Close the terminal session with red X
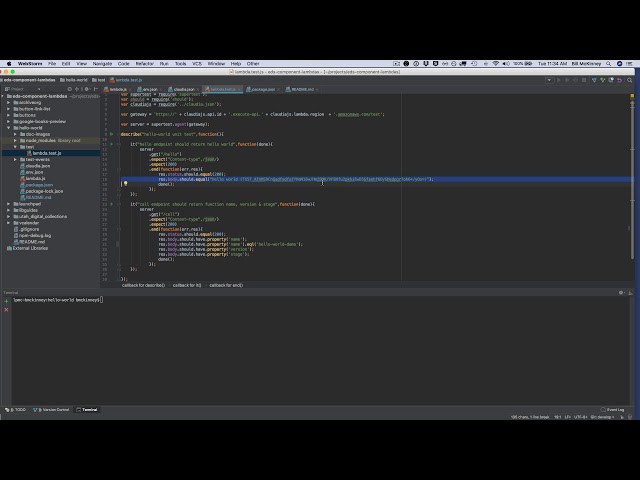The image size is (640, 480). point(6,310)
